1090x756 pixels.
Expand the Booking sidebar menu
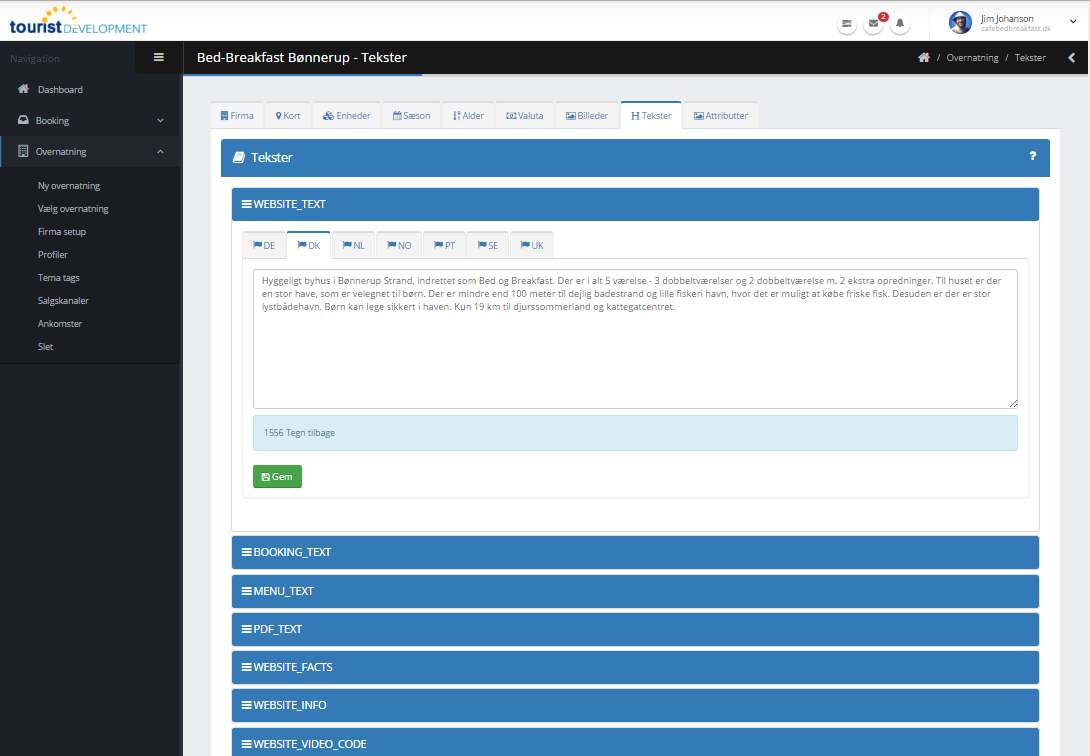(160, 121)
